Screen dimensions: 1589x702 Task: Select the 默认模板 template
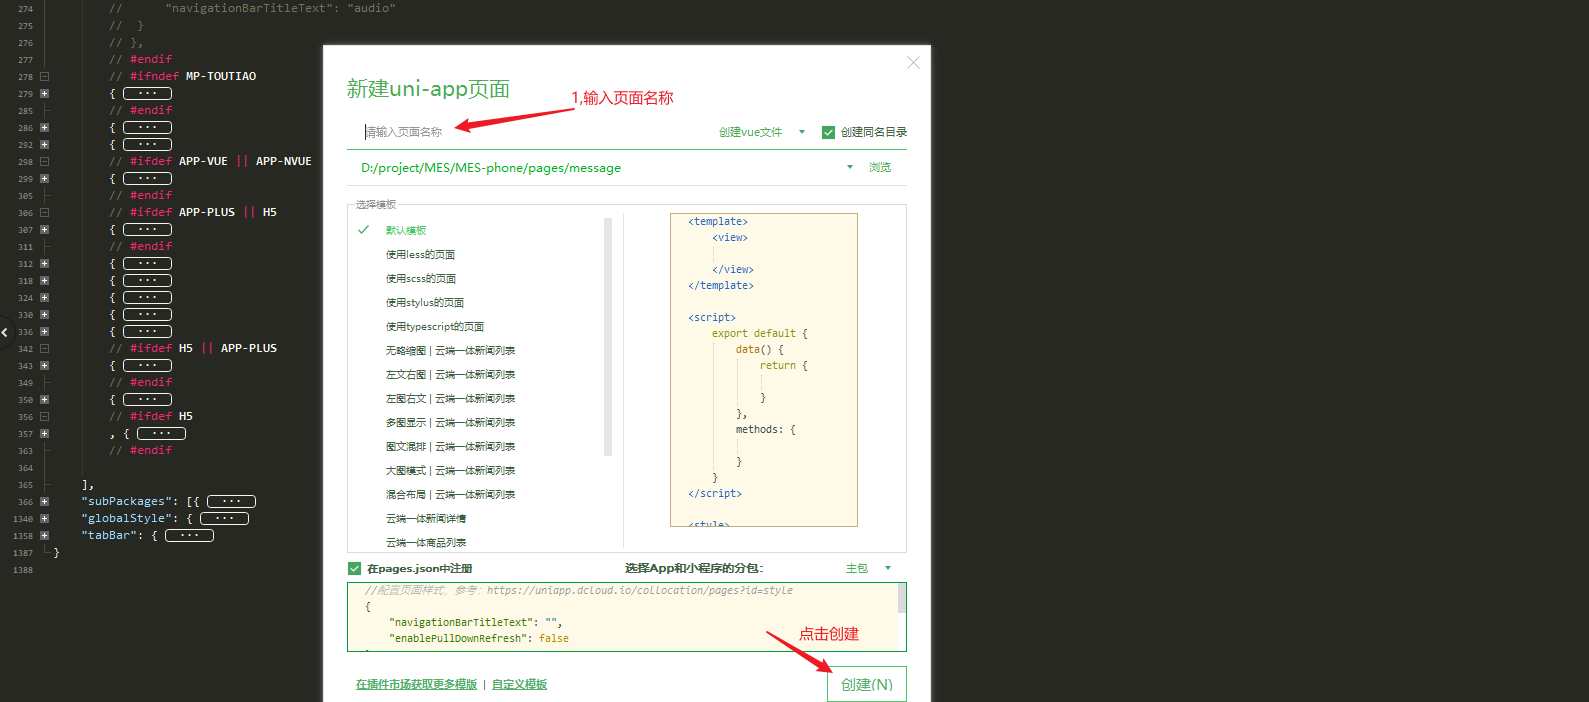click(406, 230)
